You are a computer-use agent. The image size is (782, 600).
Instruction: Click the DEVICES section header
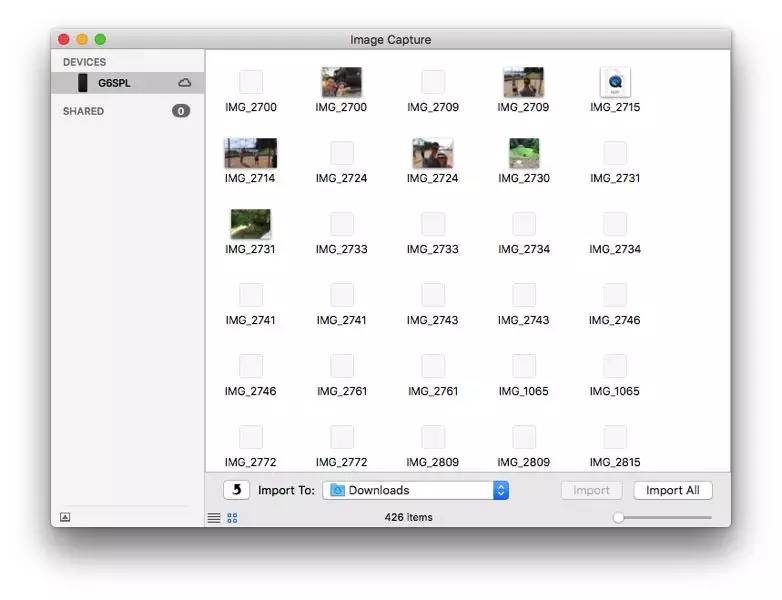point(84,62)
